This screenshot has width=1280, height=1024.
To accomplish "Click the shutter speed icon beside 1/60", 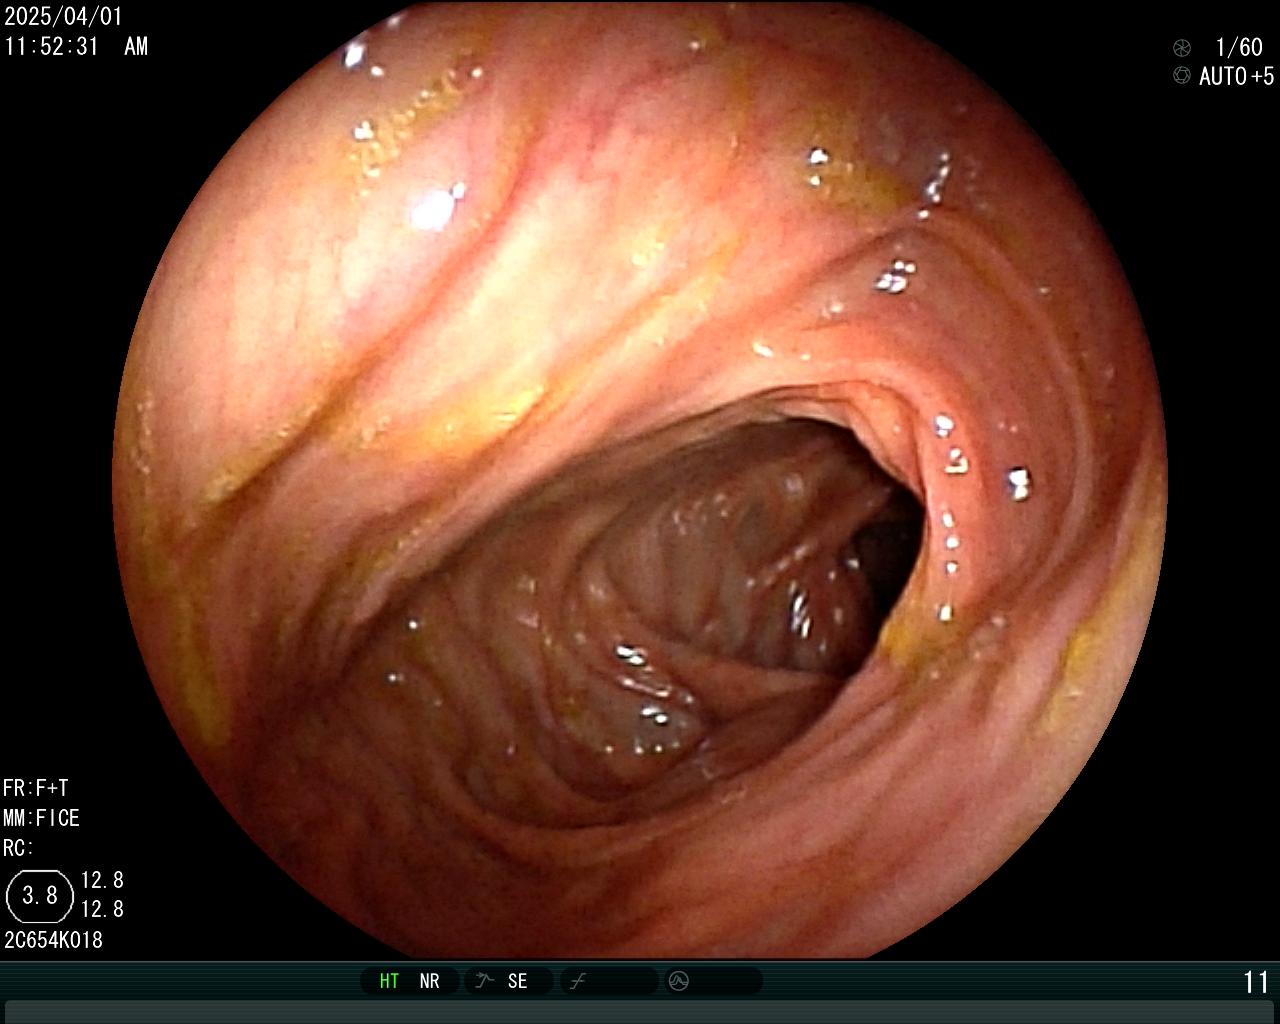I will [1182, 47].
